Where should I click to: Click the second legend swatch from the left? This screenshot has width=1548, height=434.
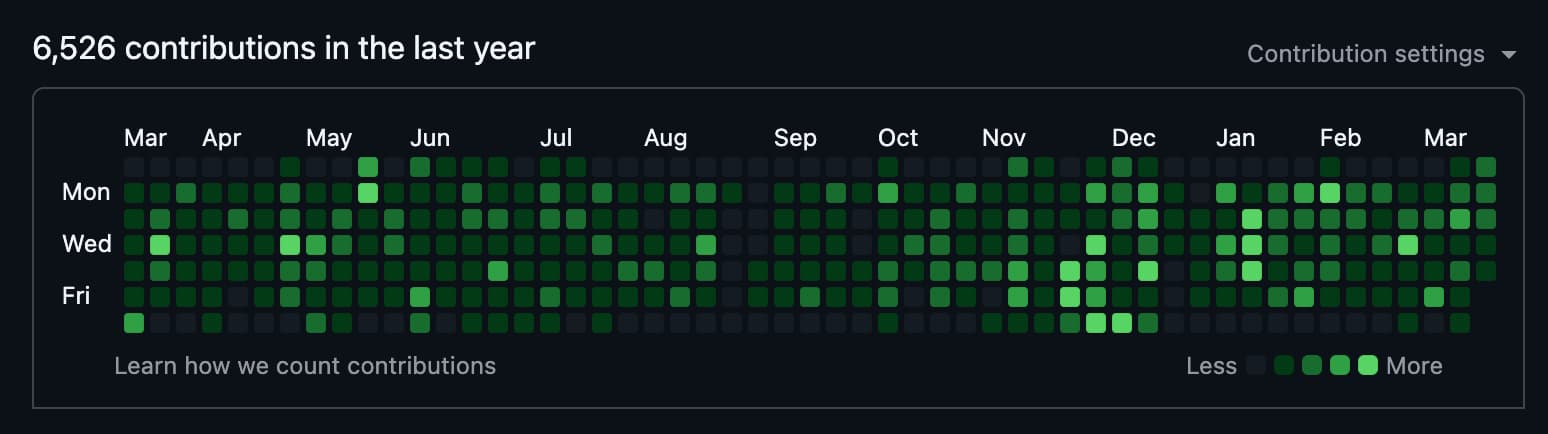1284,366
